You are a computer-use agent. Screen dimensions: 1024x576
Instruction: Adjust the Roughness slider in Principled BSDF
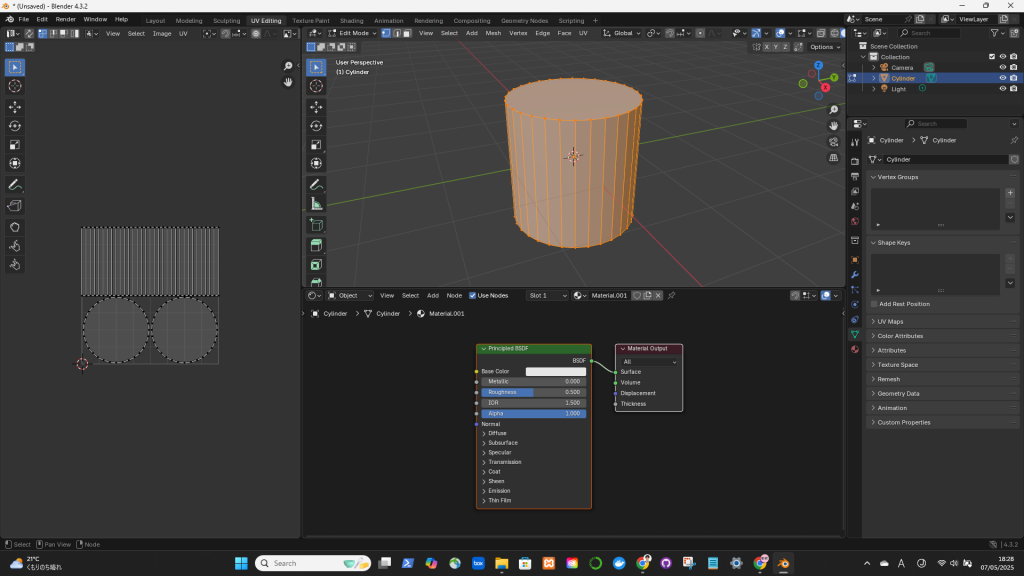click(533, 392)
